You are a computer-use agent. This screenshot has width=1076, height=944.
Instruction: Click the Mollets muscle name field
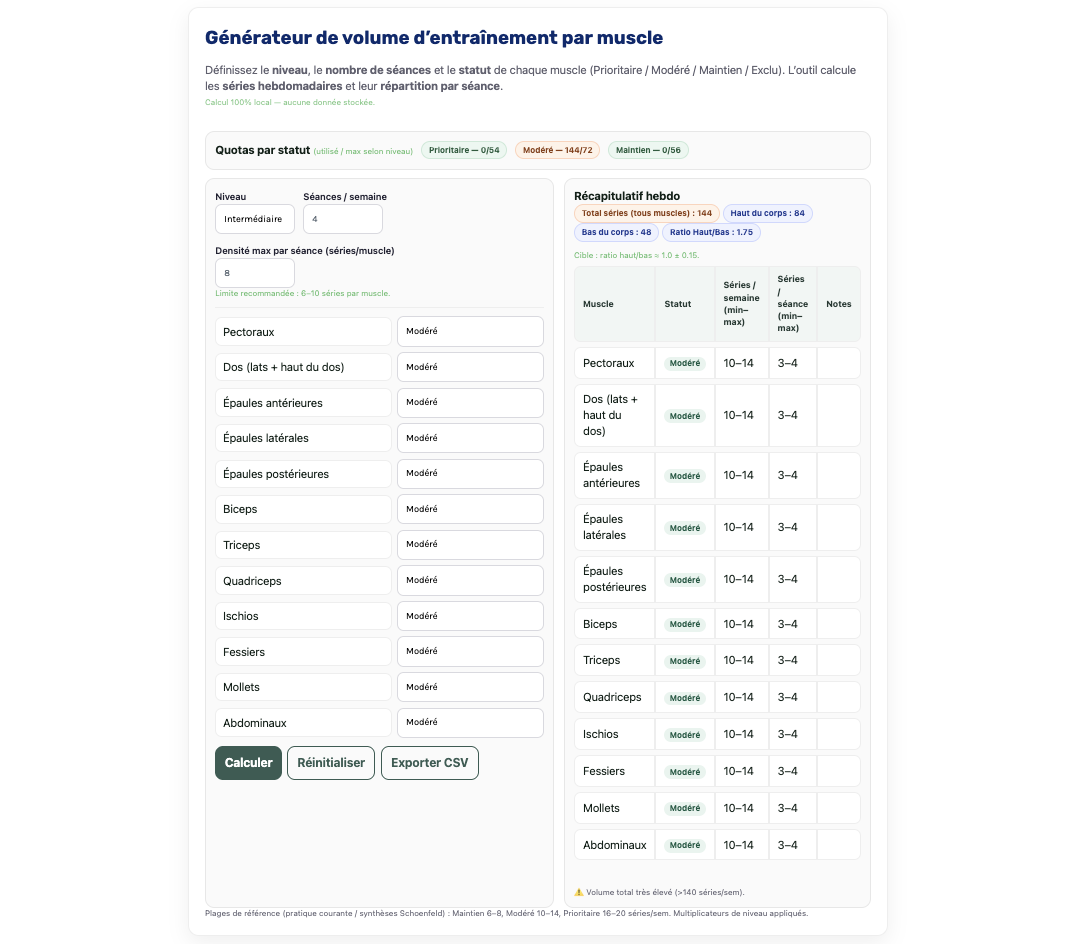[x=303, y=687]
